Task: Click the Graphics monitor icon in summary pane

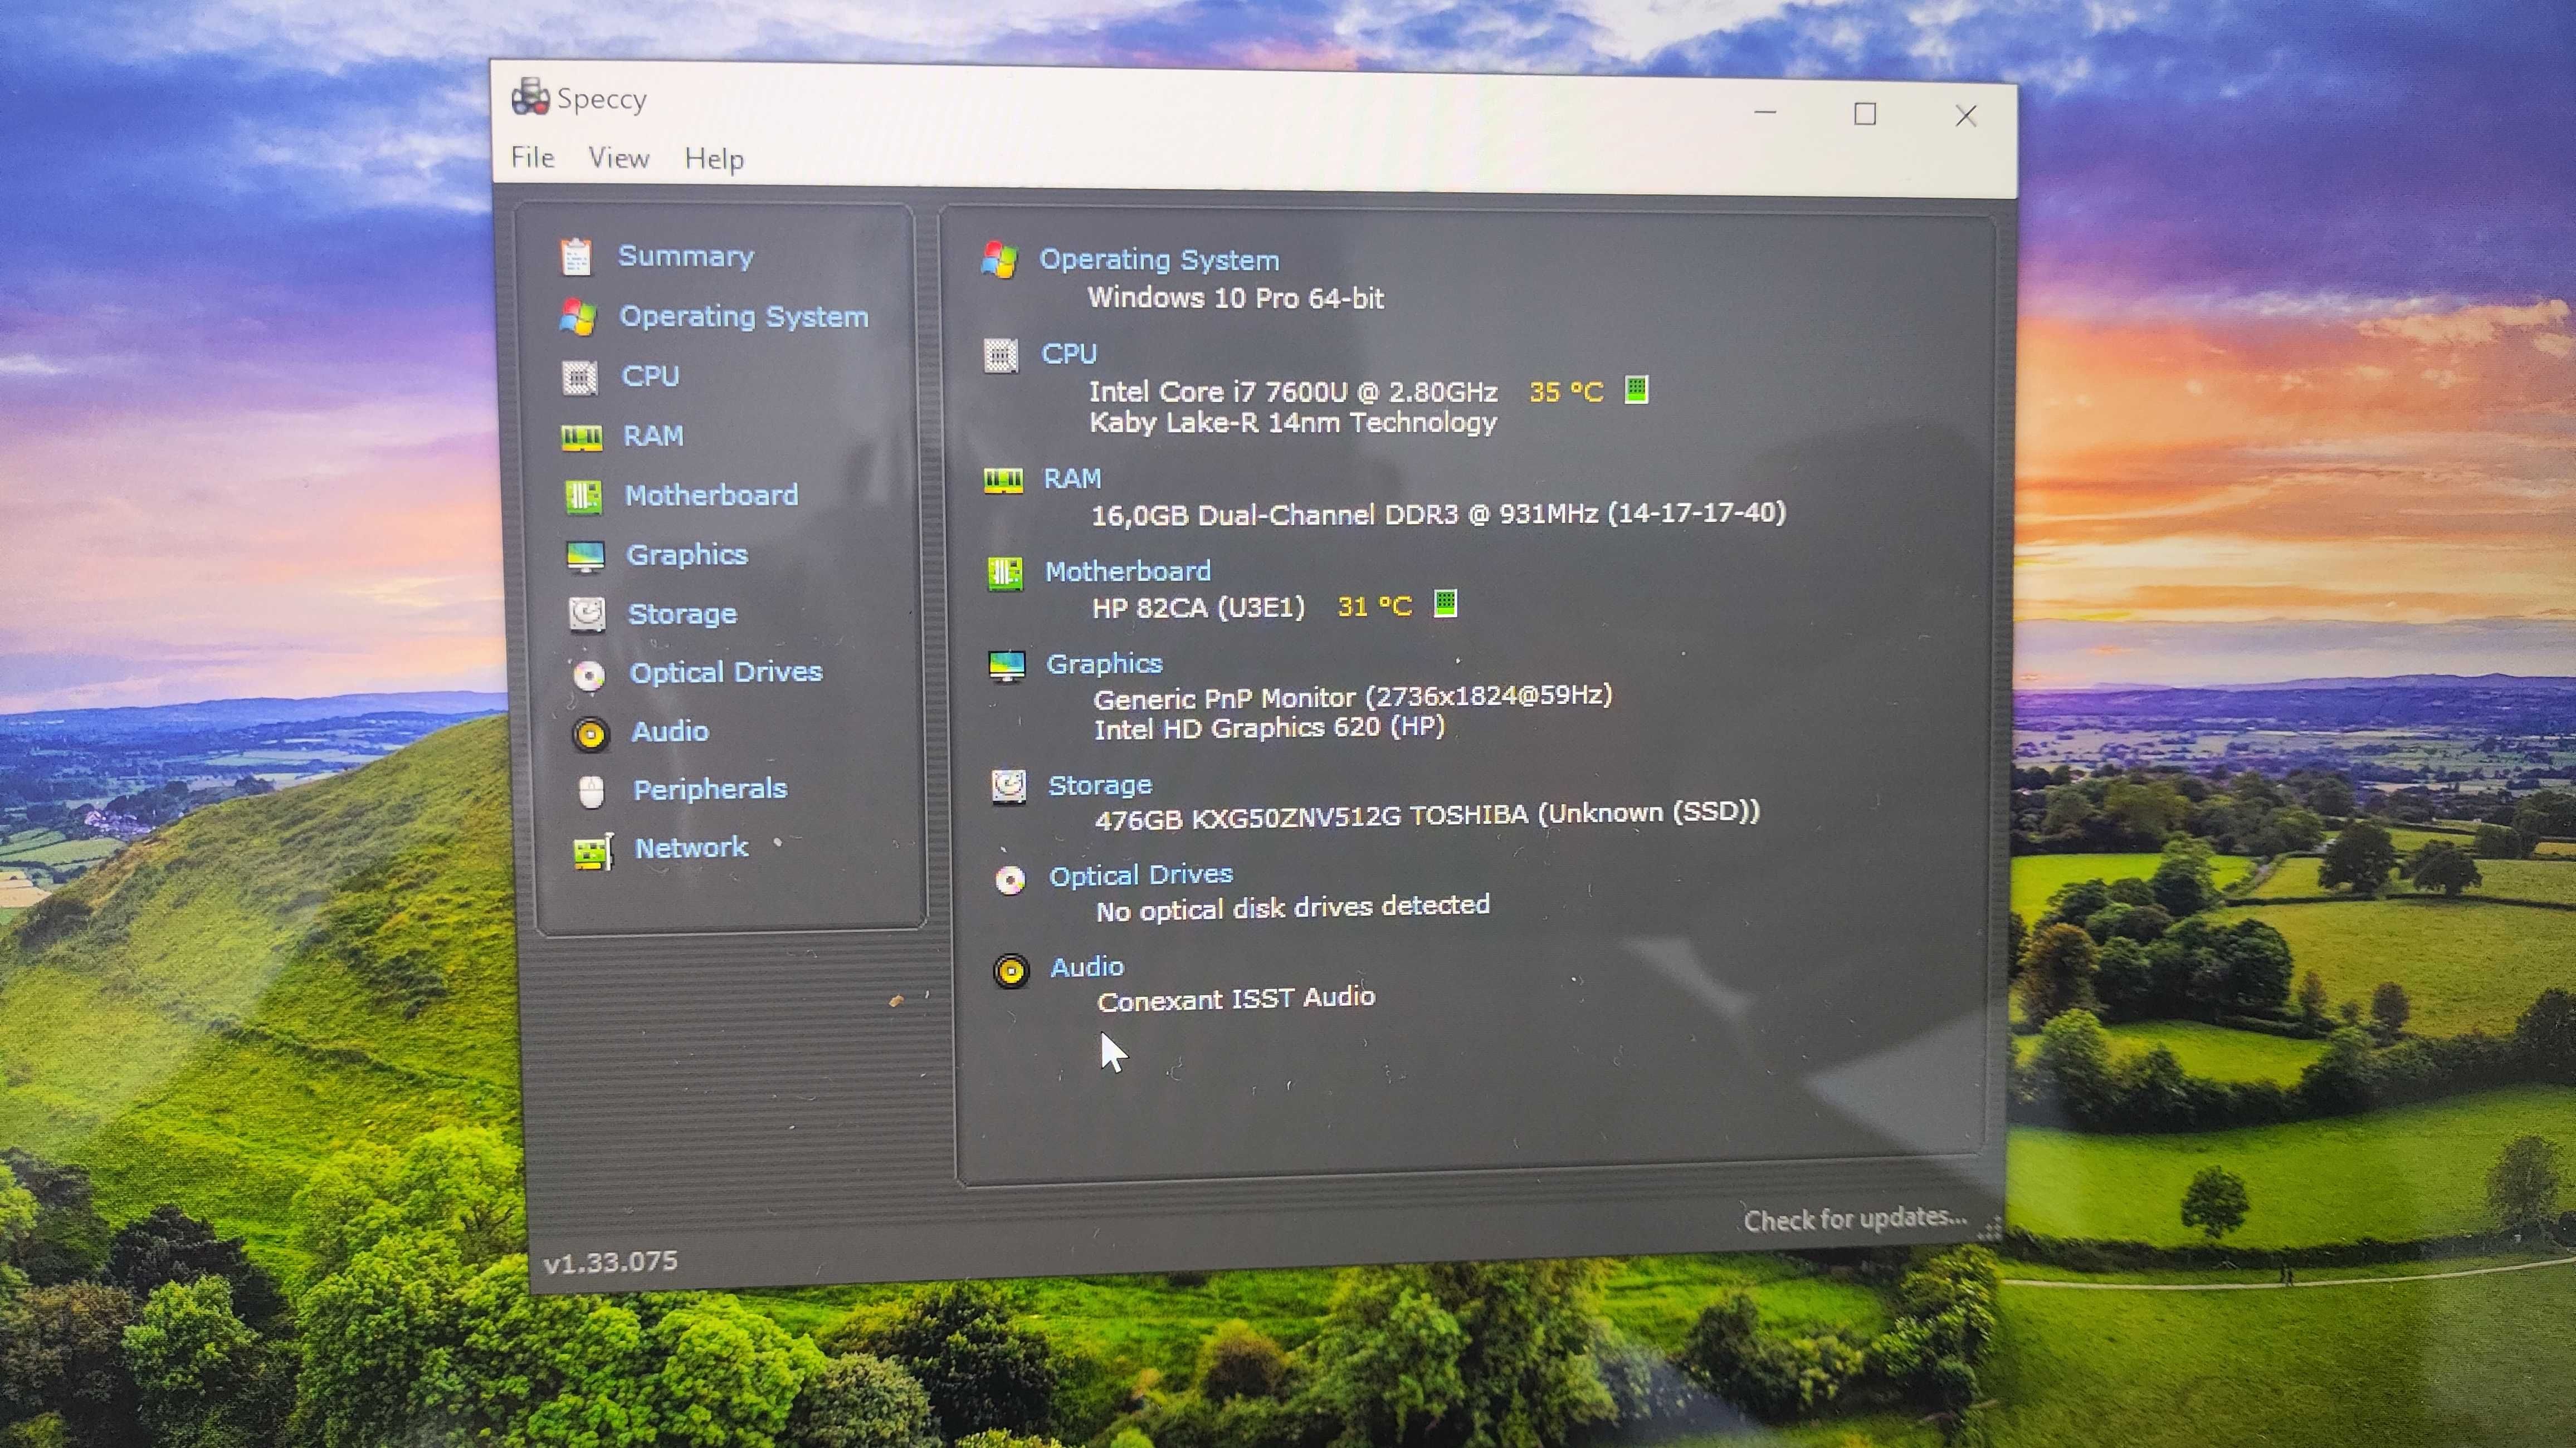Action: tap(1006, 665)
